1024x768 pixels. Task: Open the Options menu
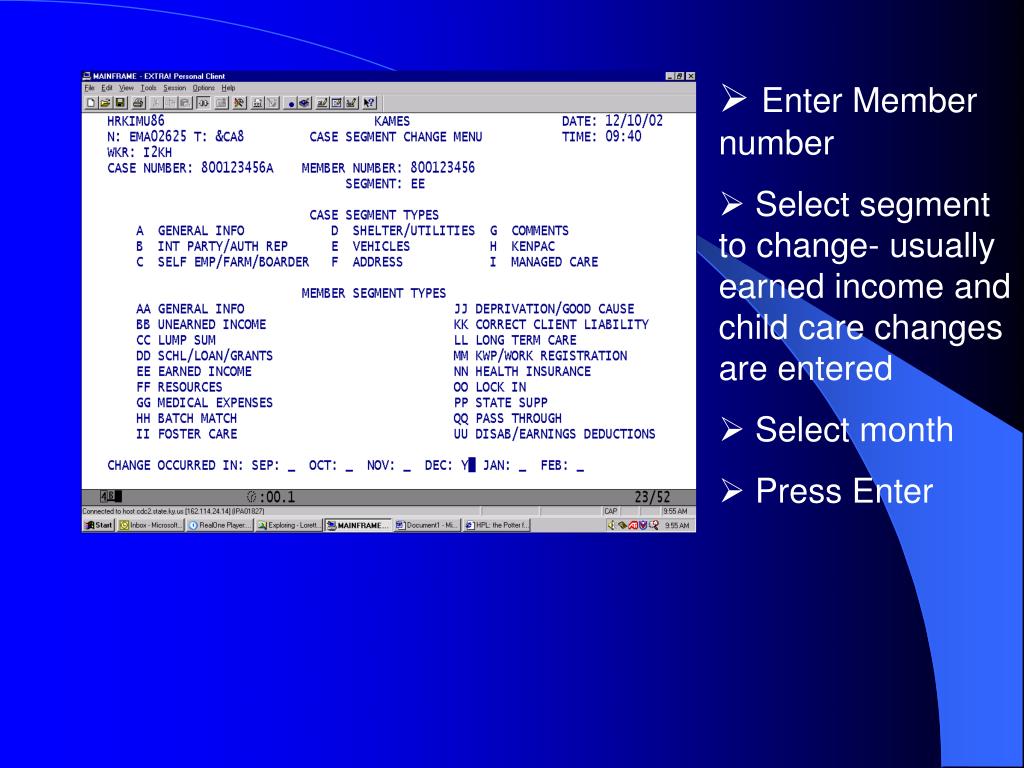[204, 88]
